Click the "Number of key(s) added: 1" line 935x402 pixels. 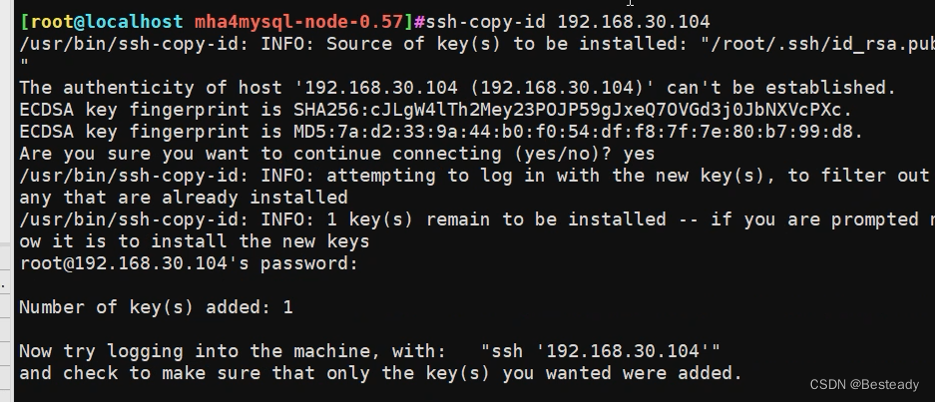155,307
